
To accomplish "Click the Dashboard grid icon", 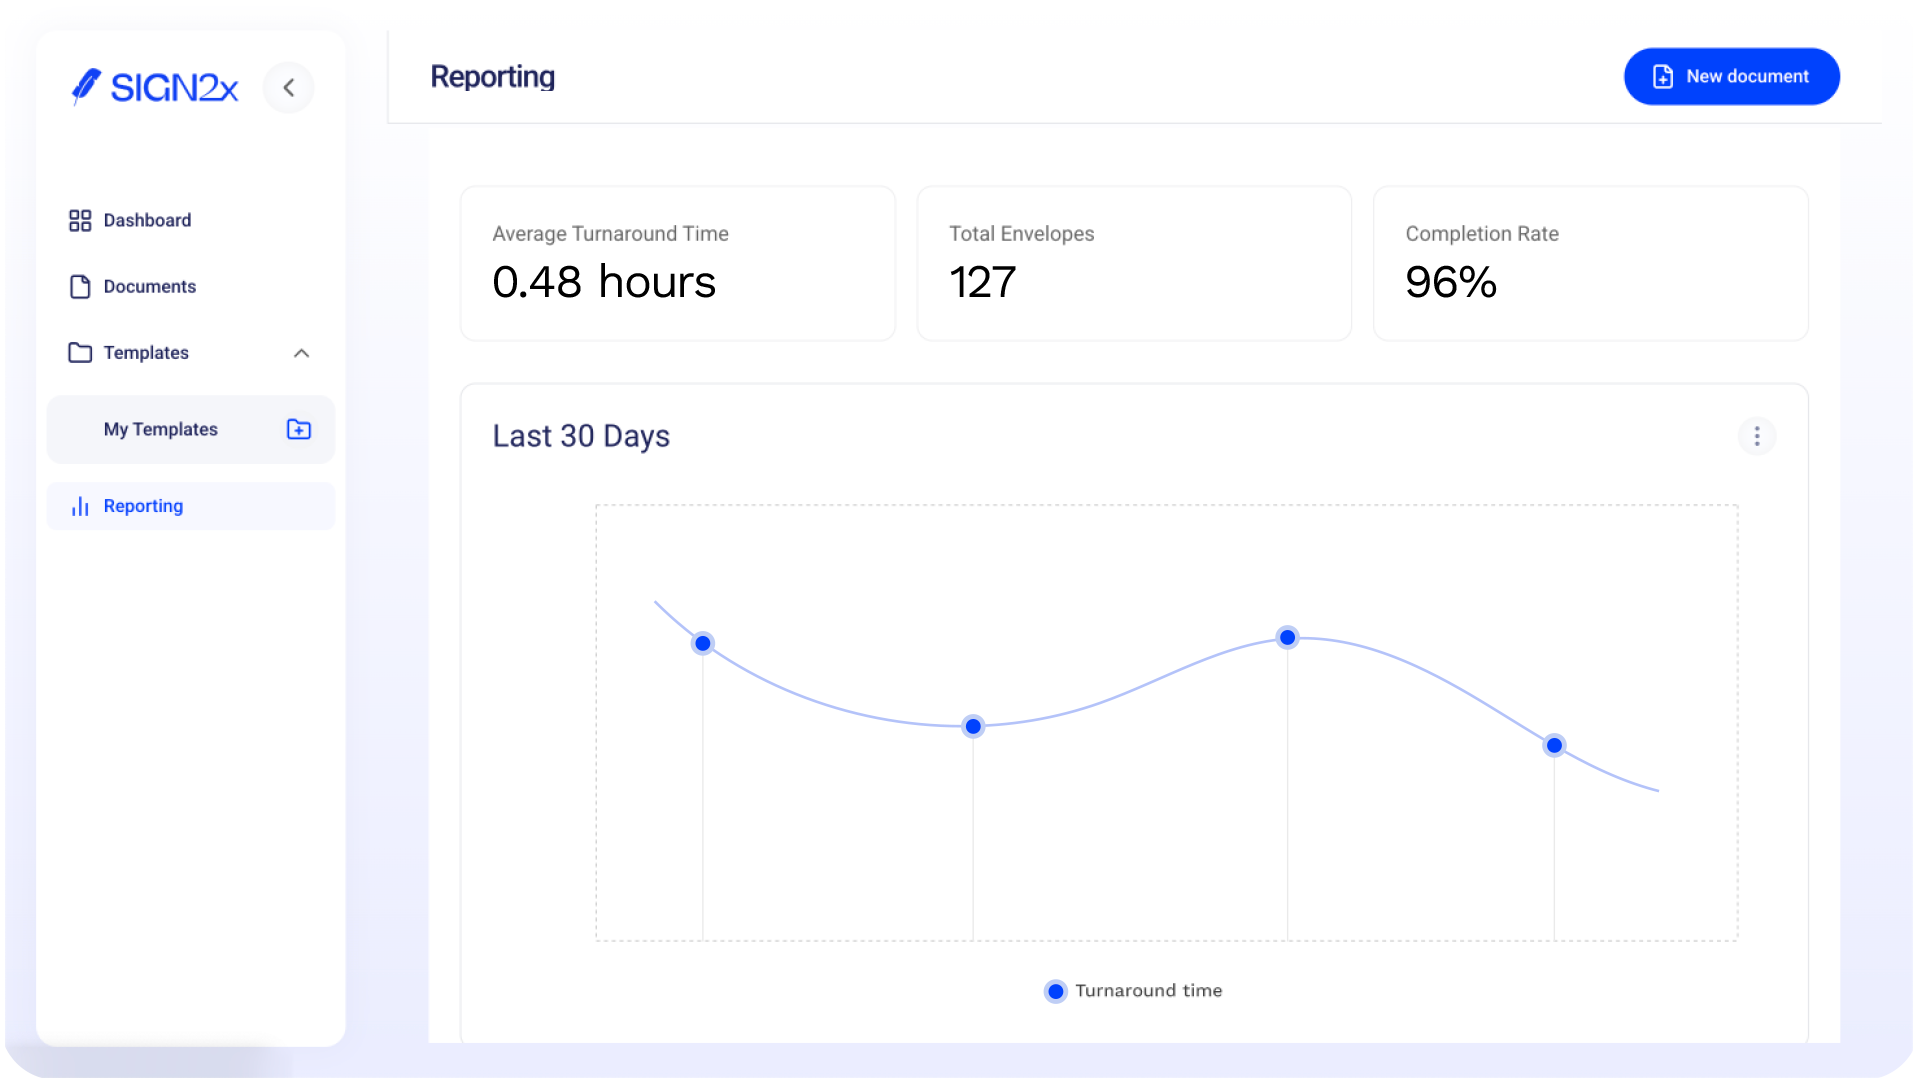I will [80, 220].
